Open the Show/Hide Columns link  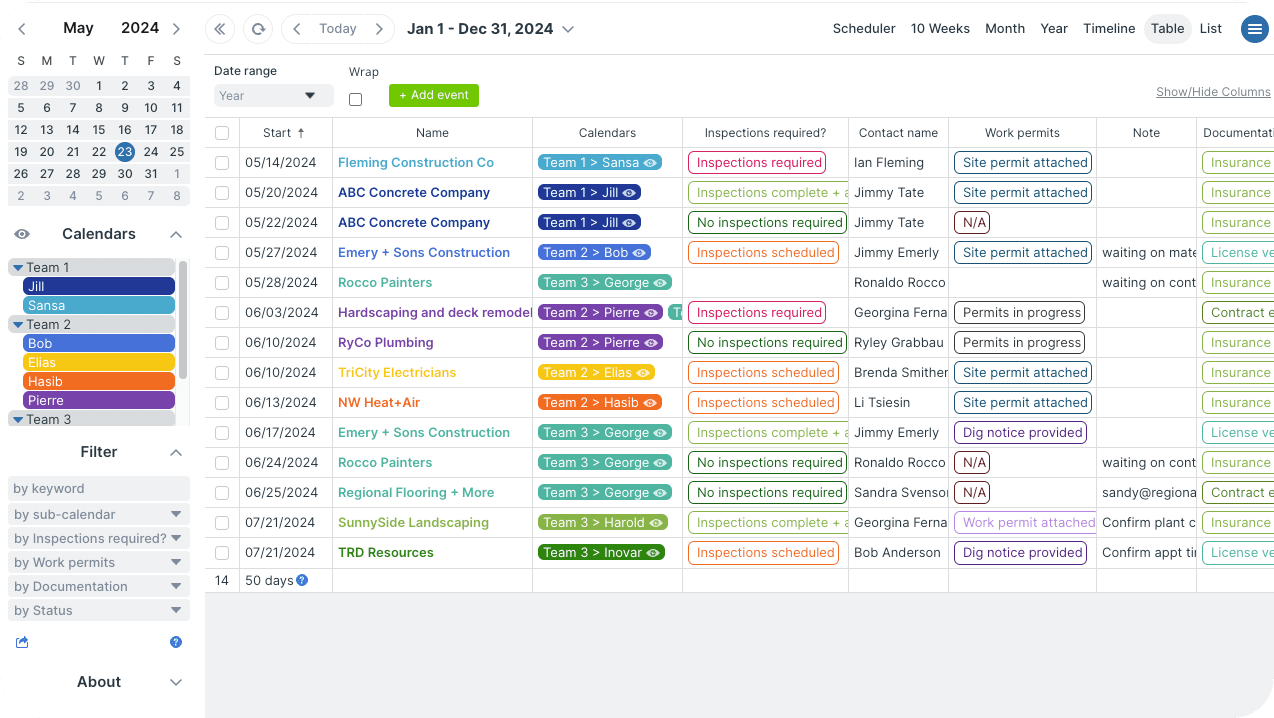pos(1213,92)
